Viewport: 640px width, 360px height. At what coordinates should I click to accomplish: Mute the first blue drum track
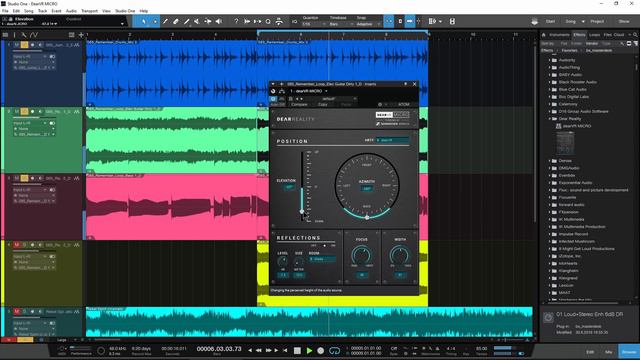point(17,44)
